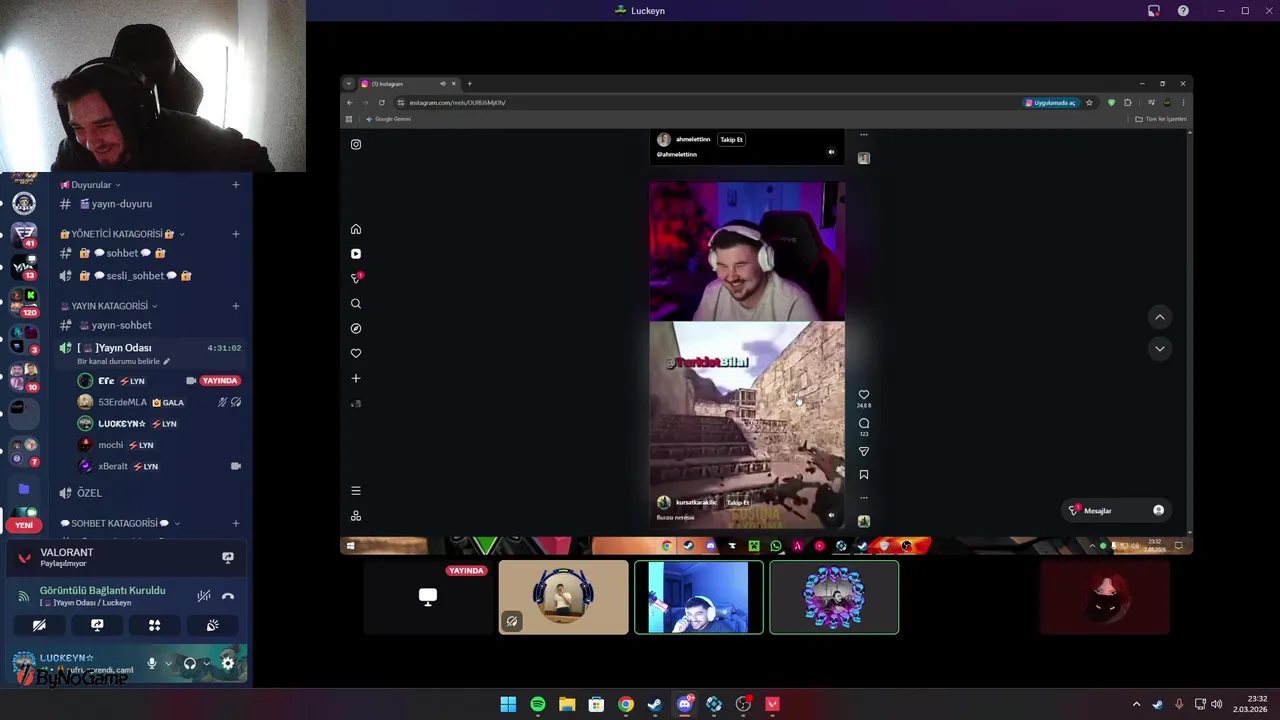Start screen sharing from voice controls
Image resolution: width=1280 pixels, height=720 pixels.
[x=97, y=625]
